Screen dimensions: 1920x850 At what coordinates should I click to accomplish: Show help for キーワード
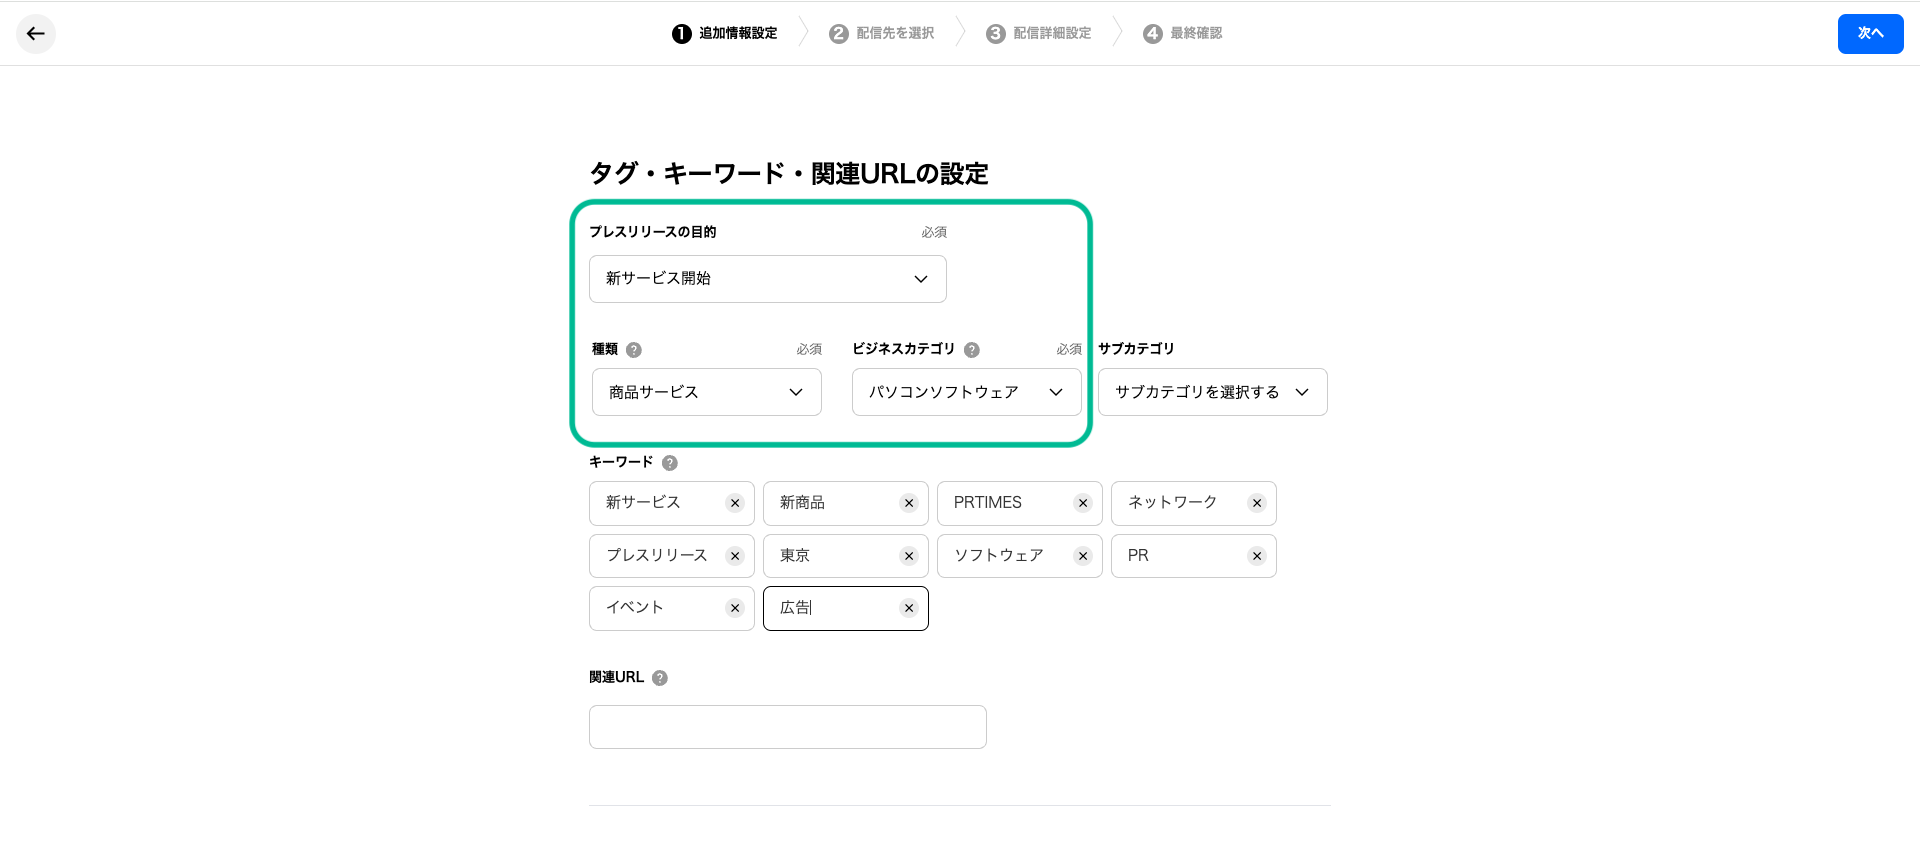670,463
